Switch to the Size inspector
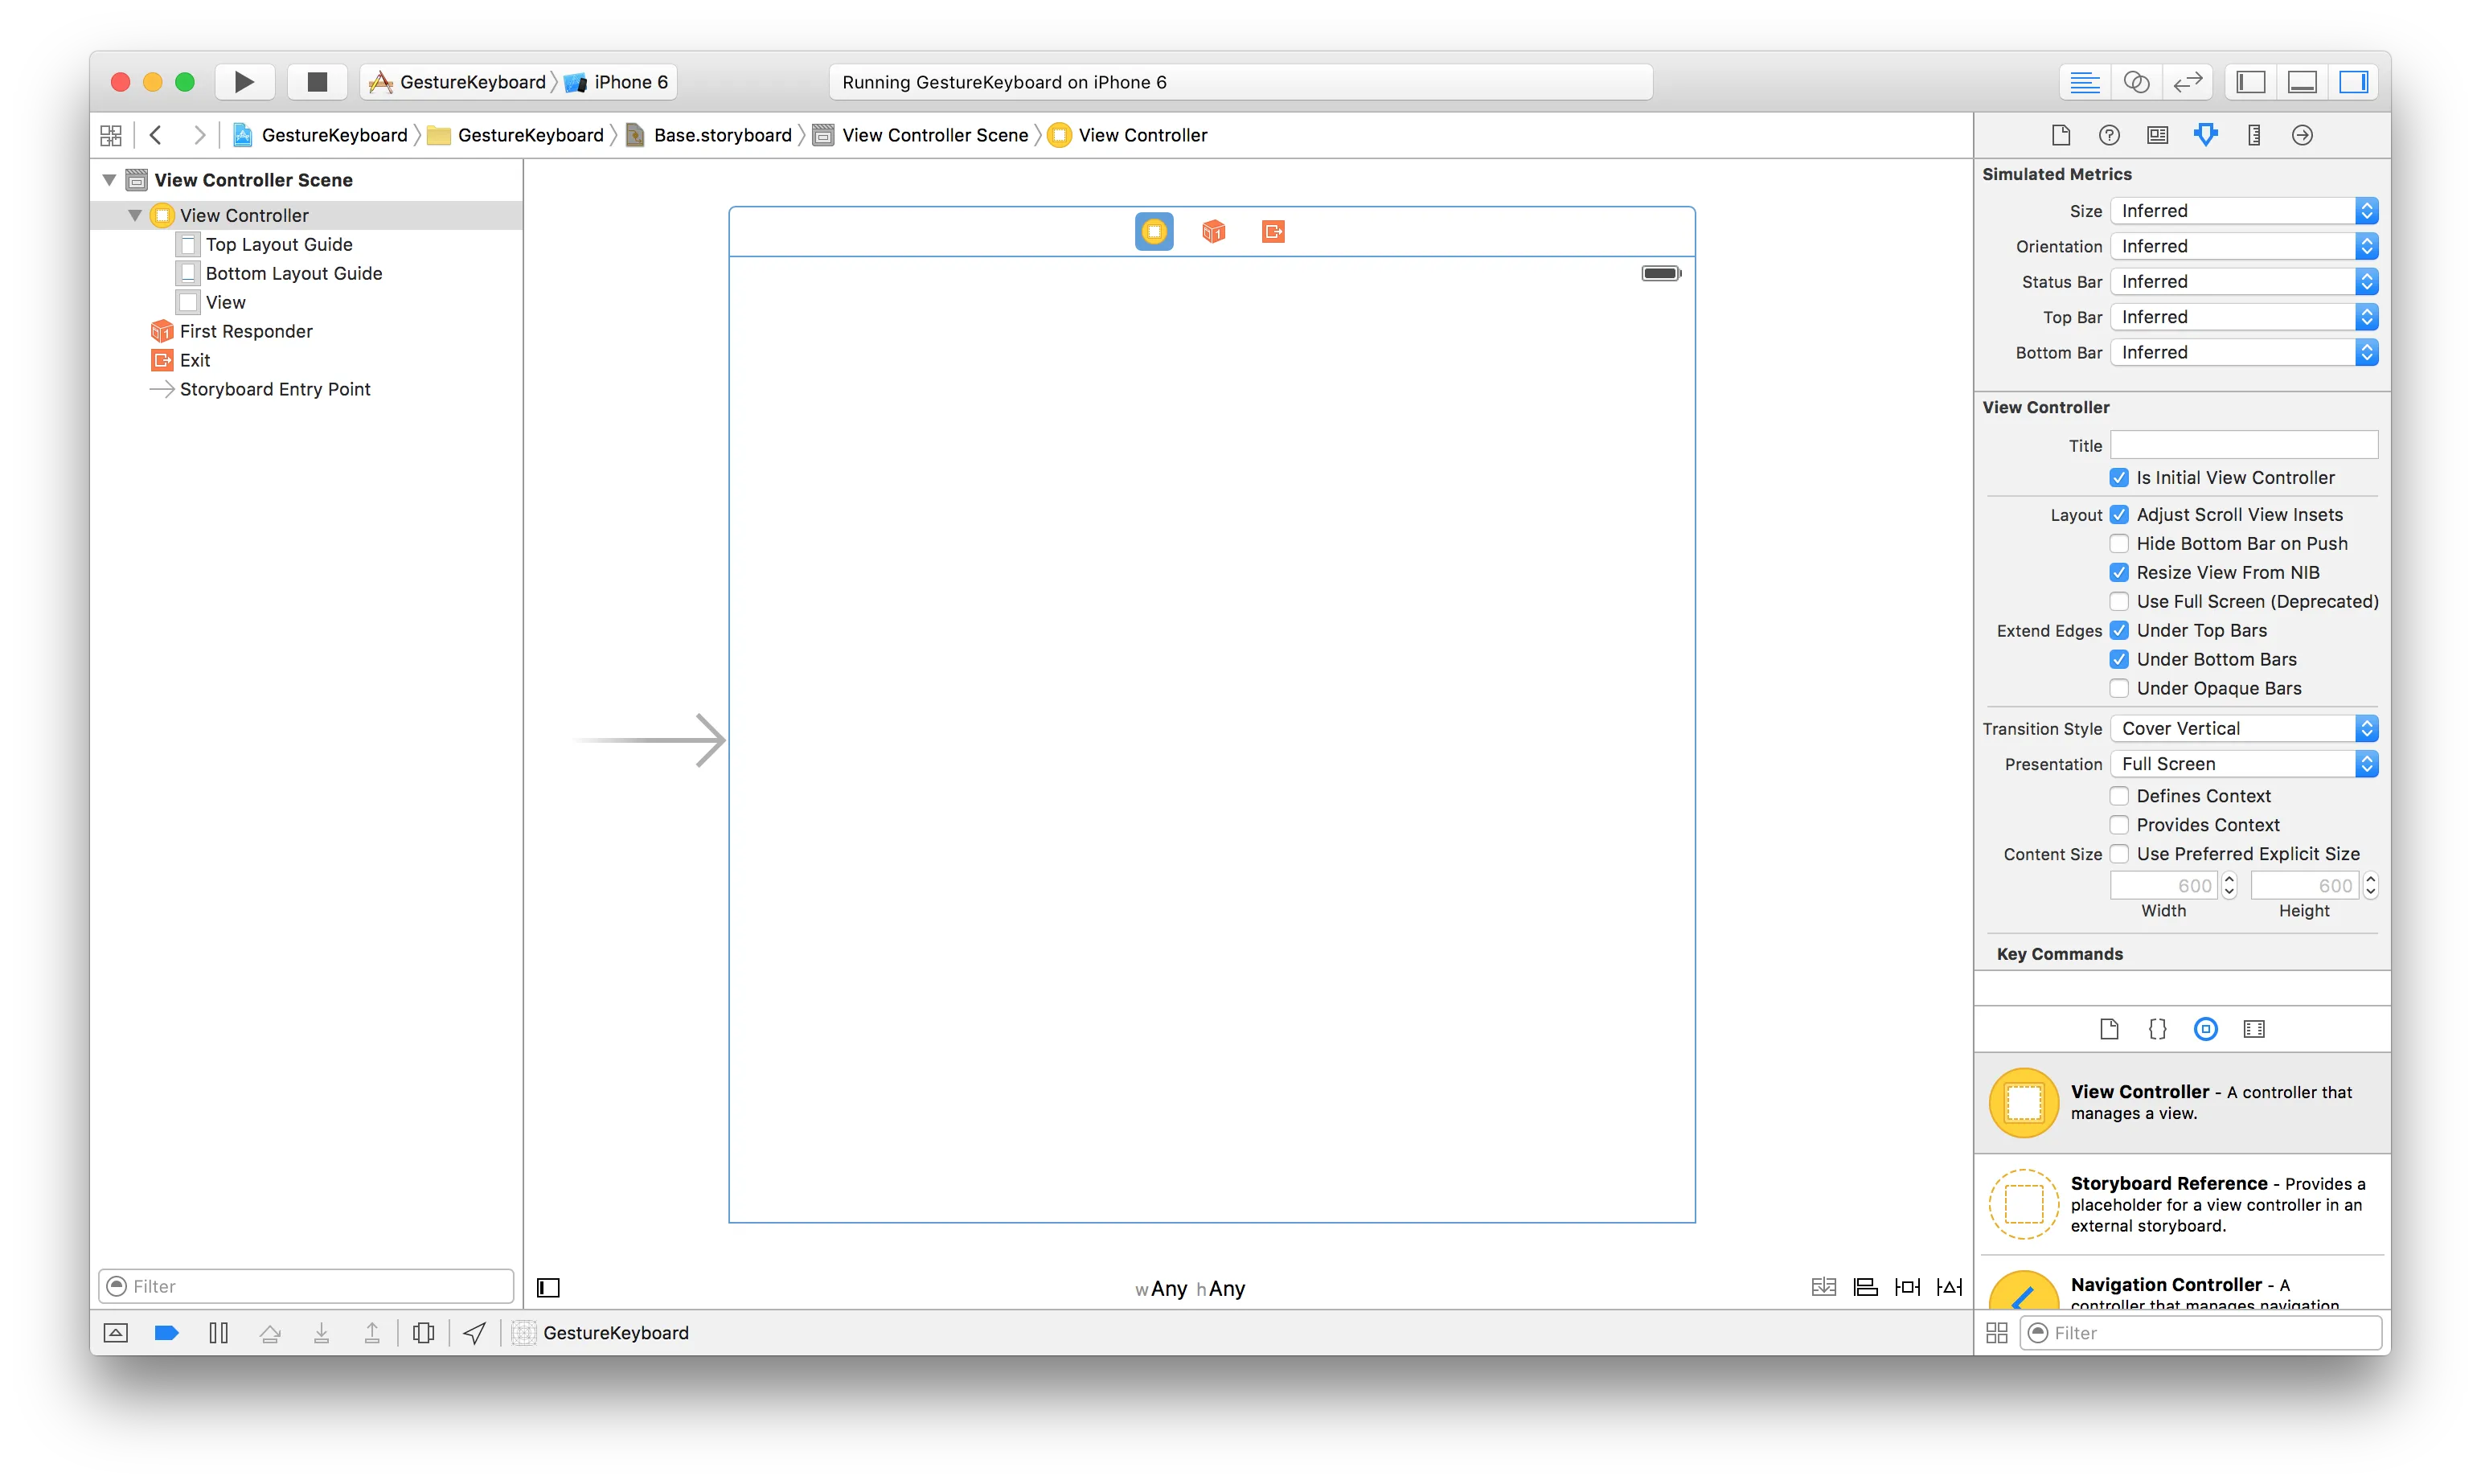This screenshot has width=2481, height=1484. pos(2254,135)
